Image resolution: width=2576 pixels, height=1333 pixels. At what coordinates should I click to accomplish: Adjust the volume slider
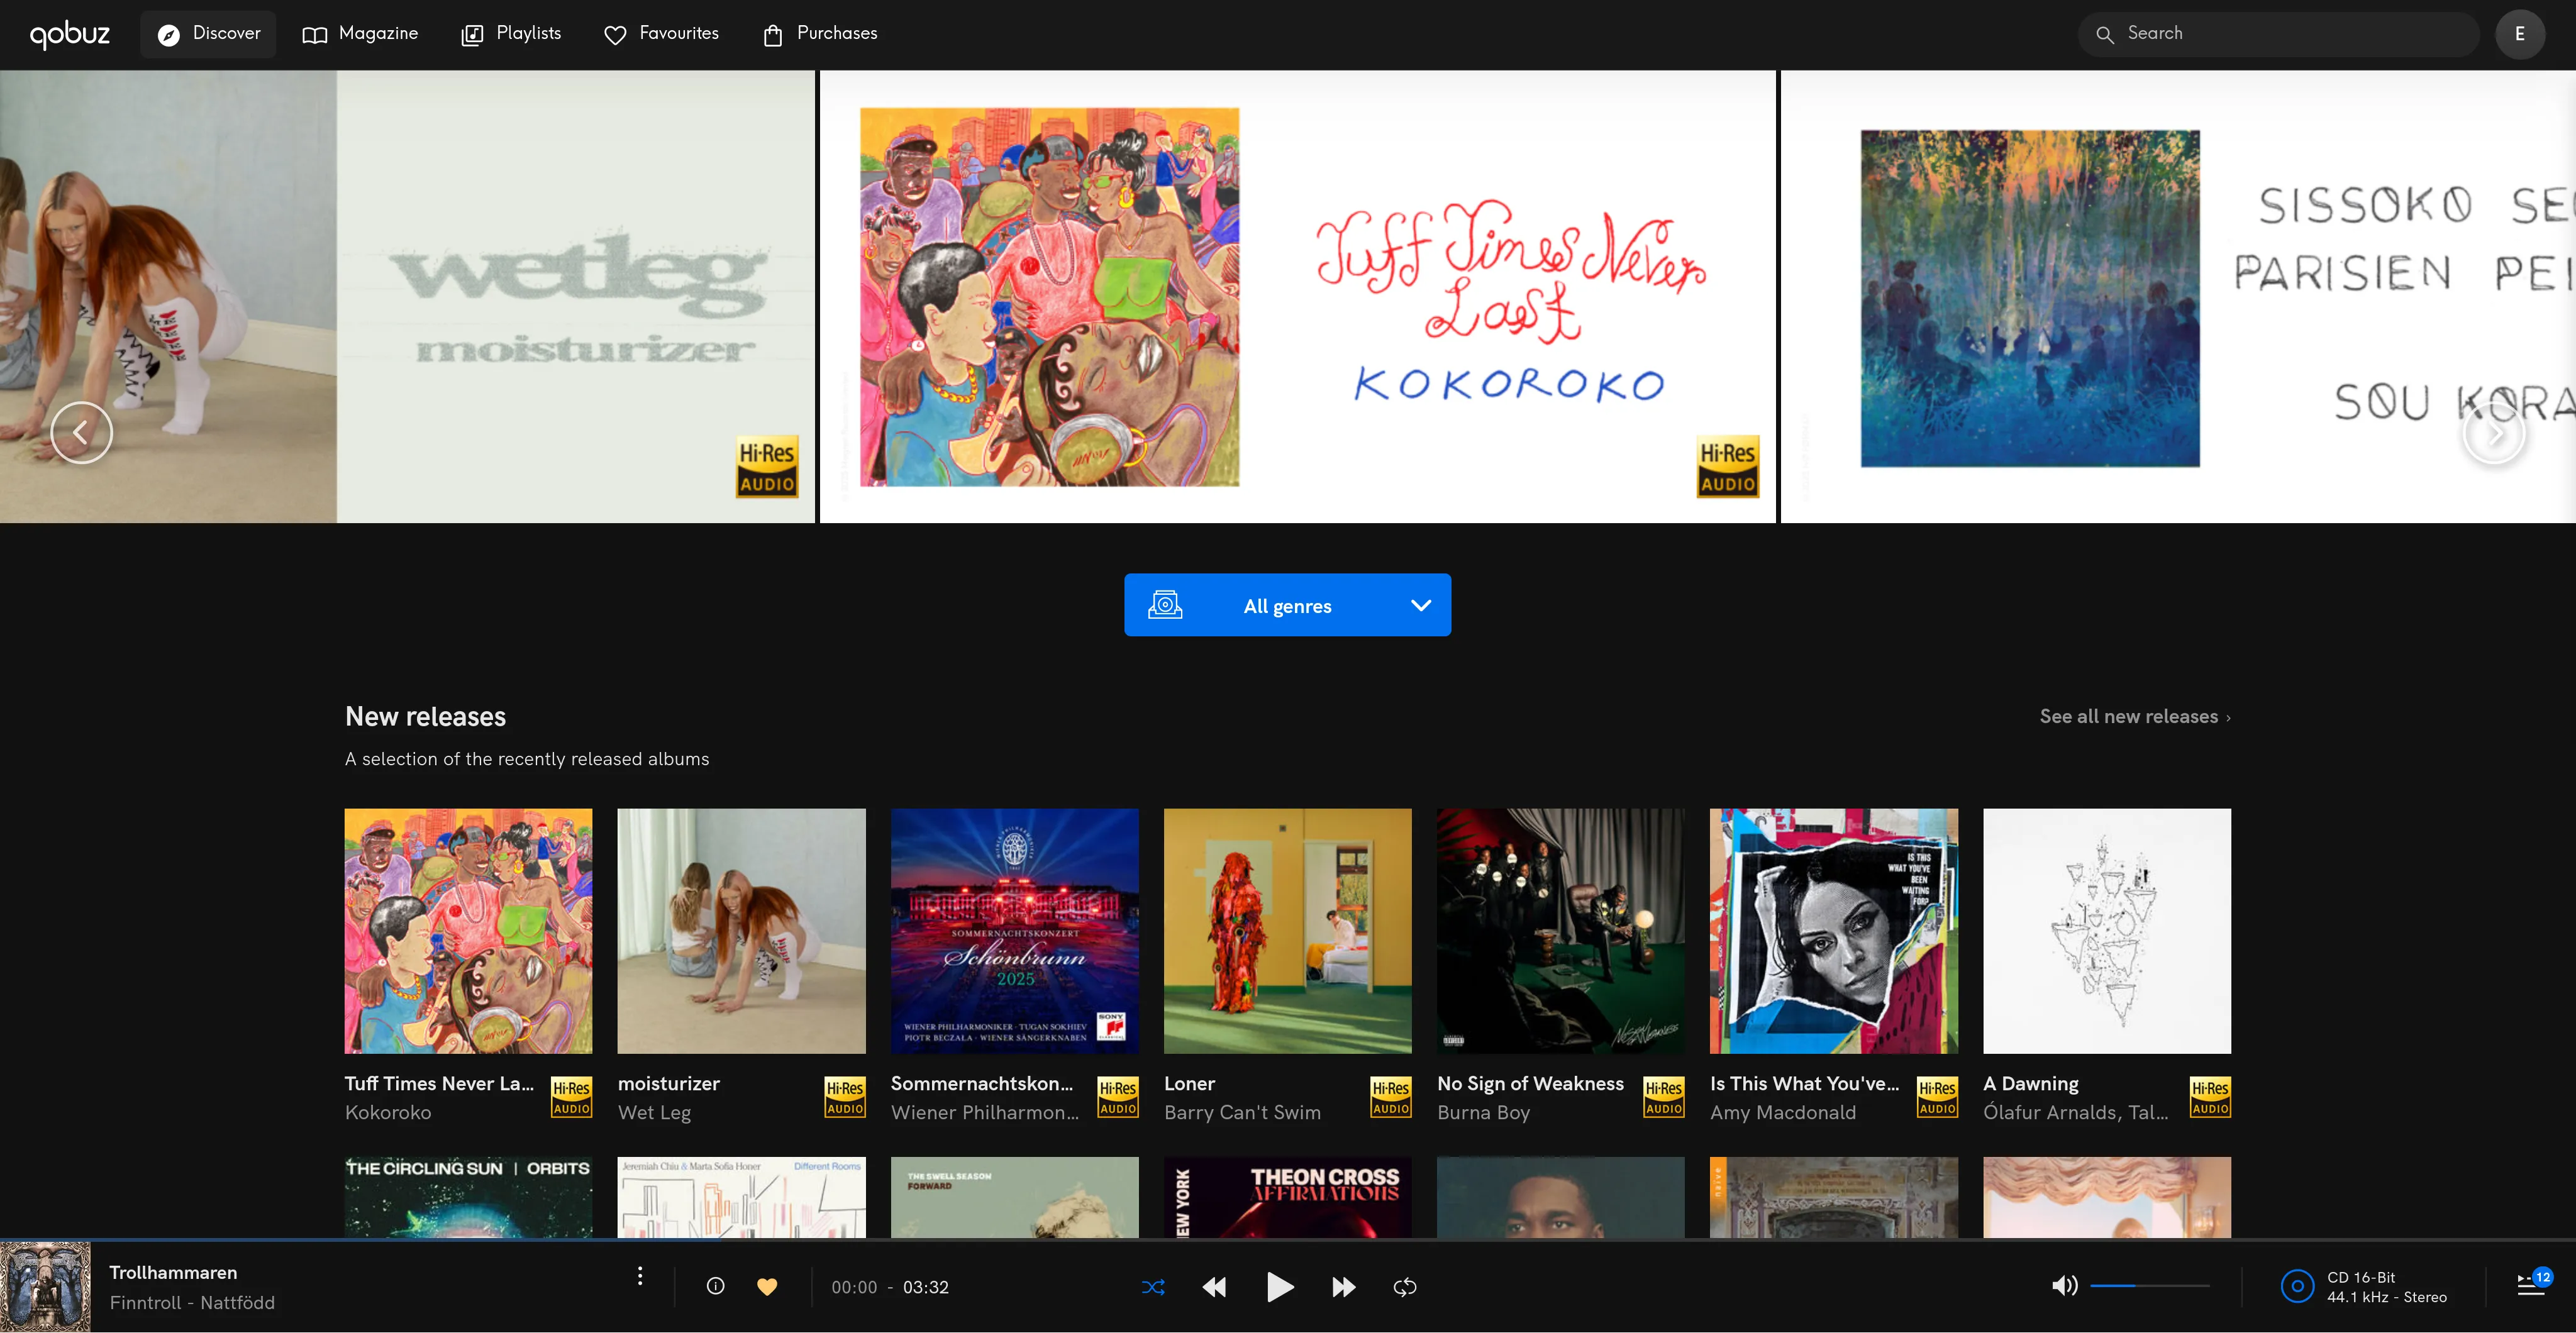coord(2149,1286)
